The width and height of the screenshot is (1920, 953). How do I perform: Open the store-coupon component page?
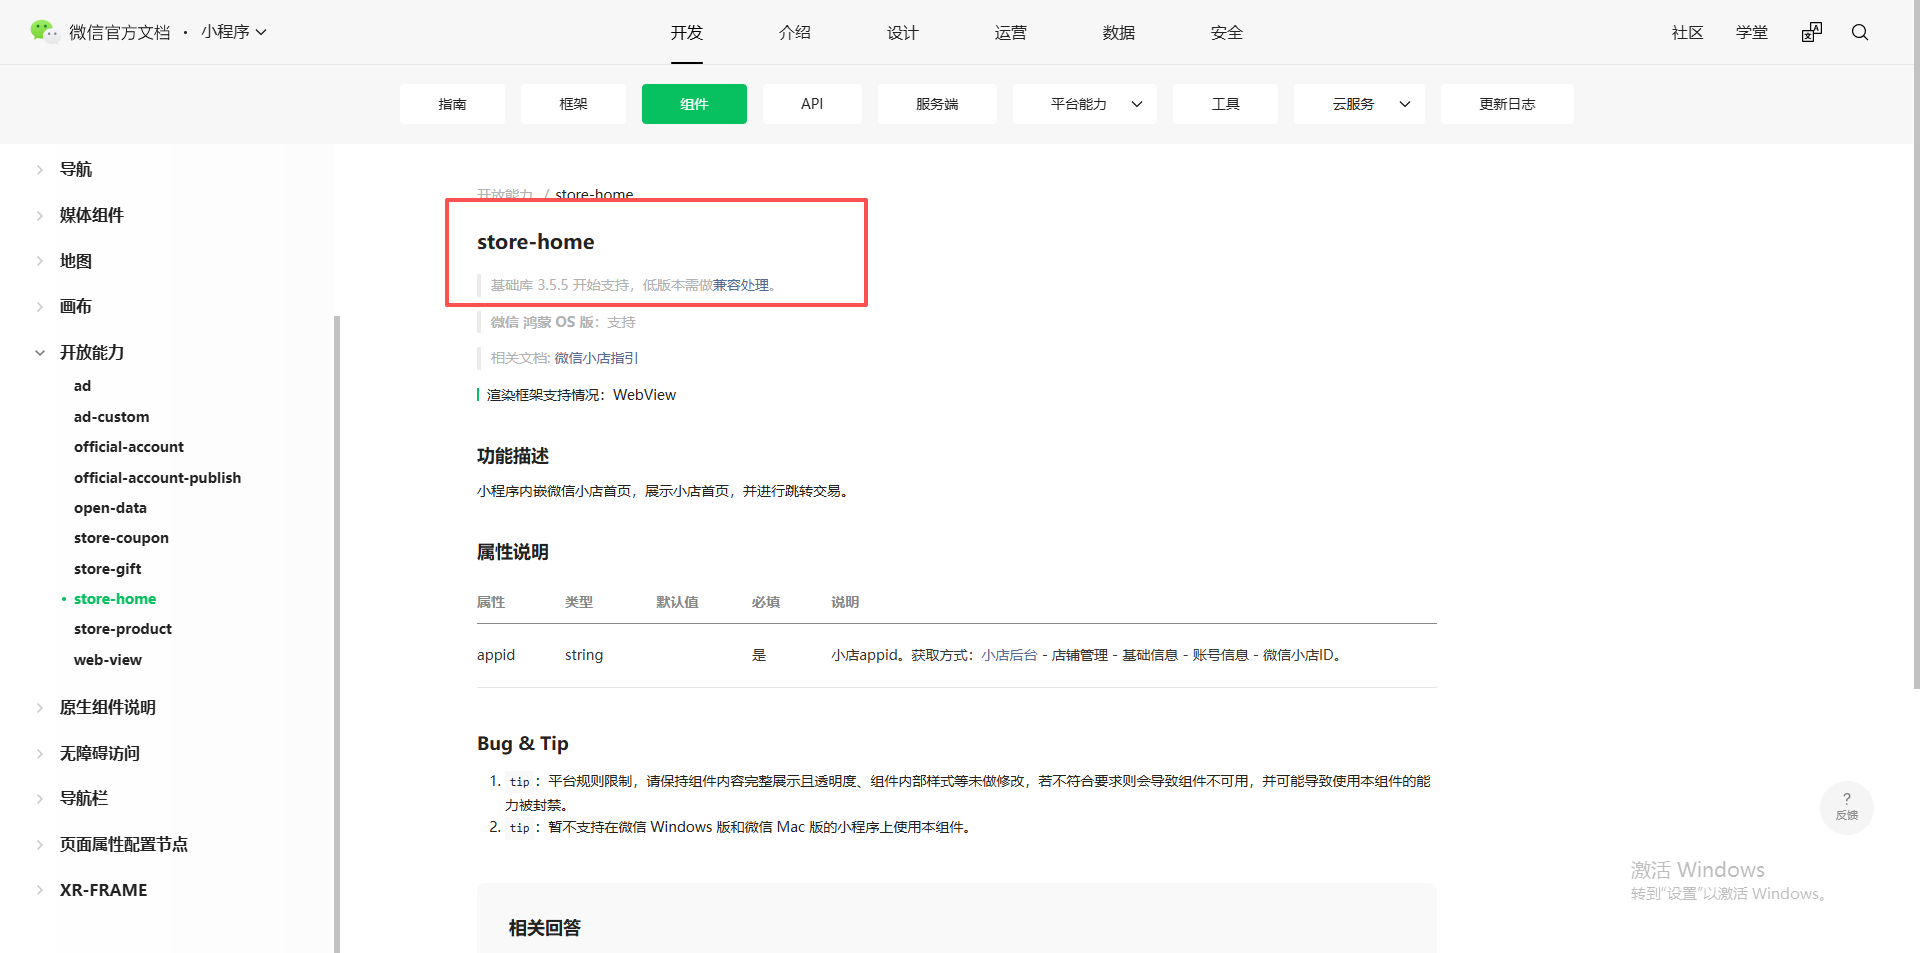pos(121,538)
